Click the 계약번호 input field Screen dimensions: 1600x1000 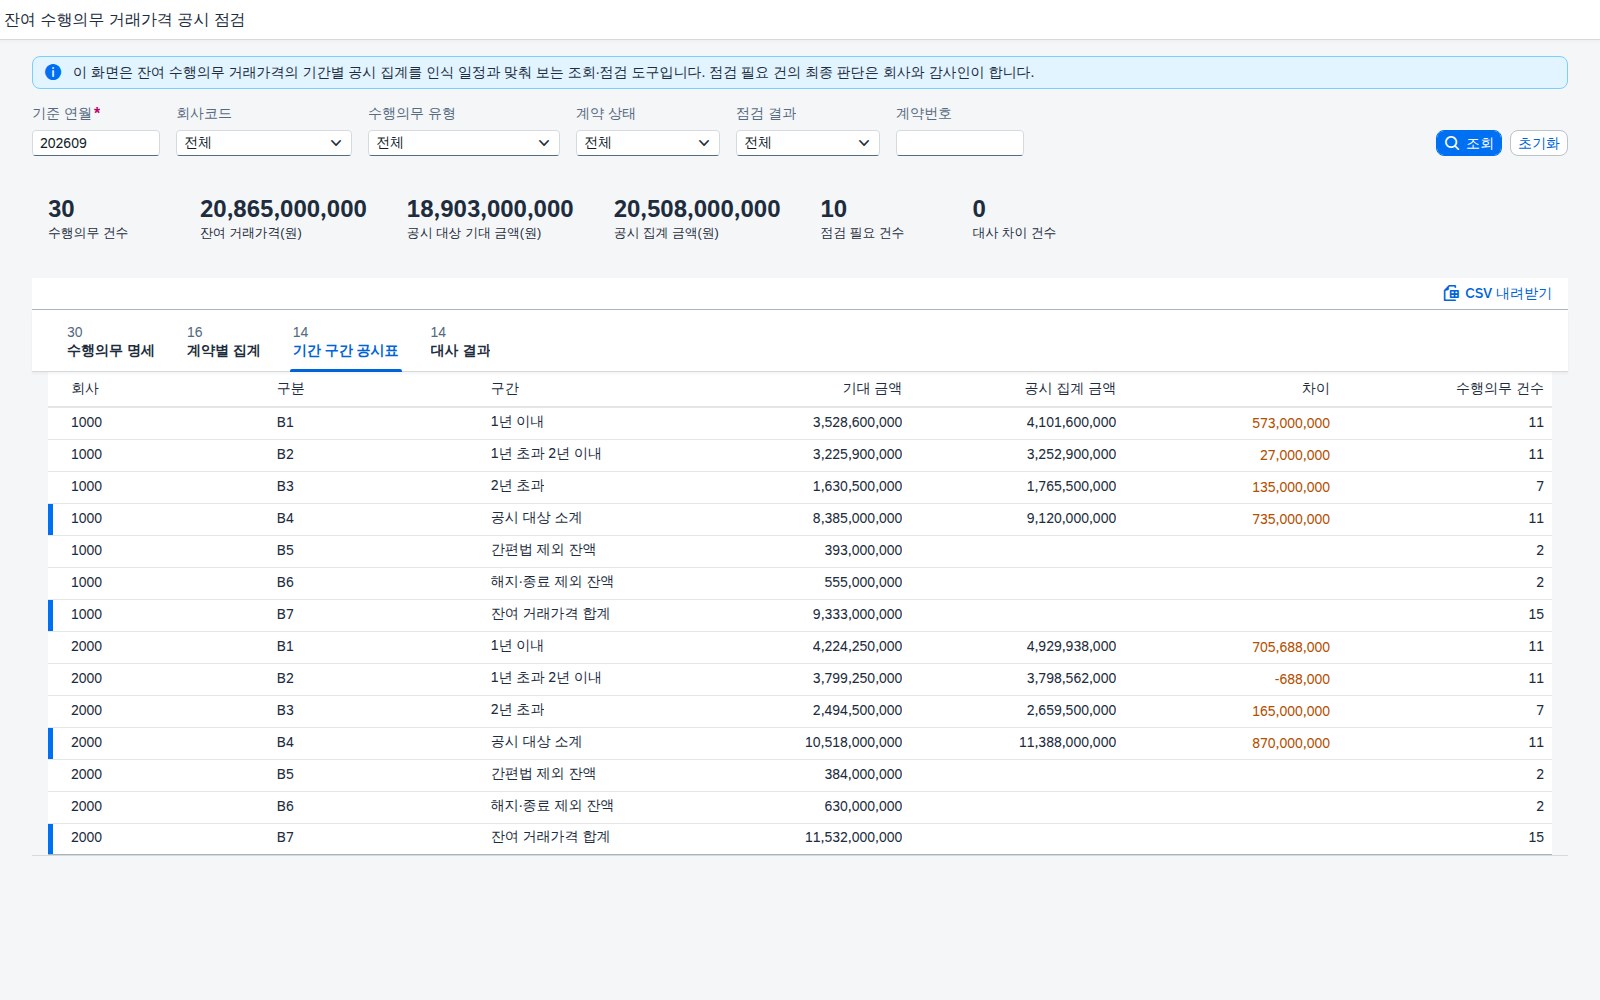click(960, 143)
